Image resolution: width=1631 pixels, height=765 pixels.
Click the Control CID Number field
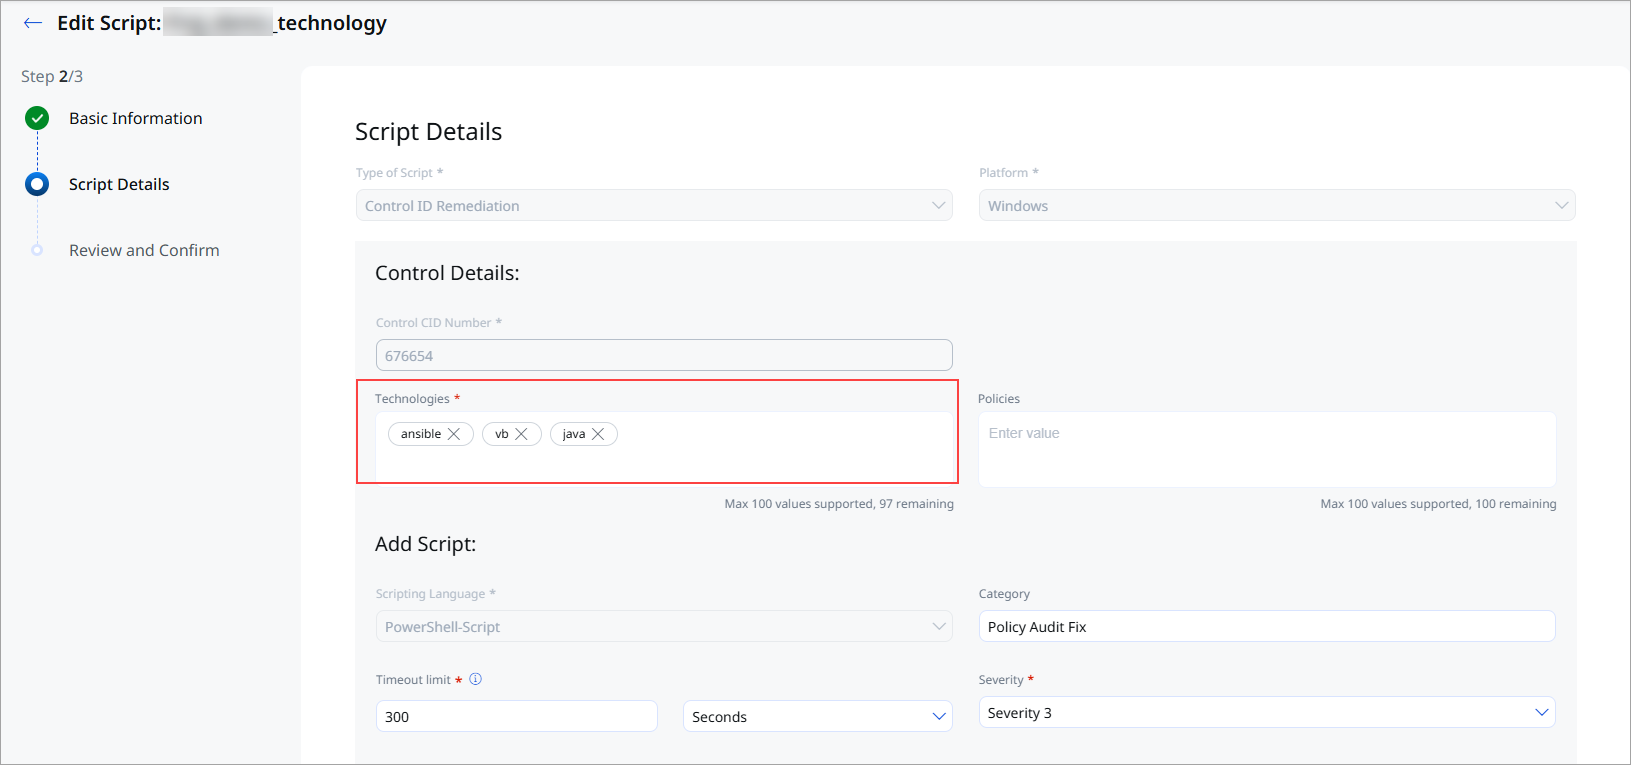664,355
